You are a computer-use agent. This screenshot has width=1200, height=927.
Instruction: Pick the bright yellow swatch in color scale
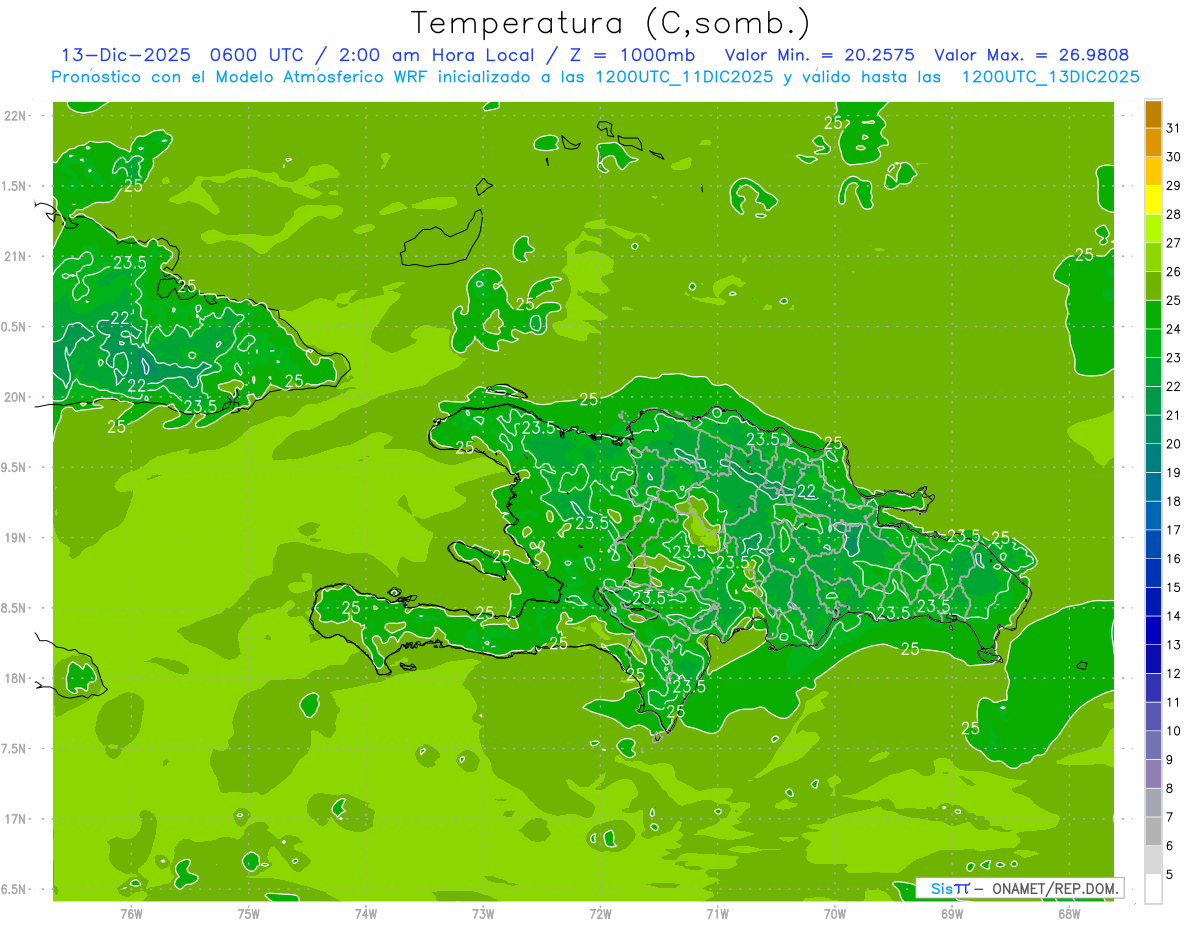1153,201
